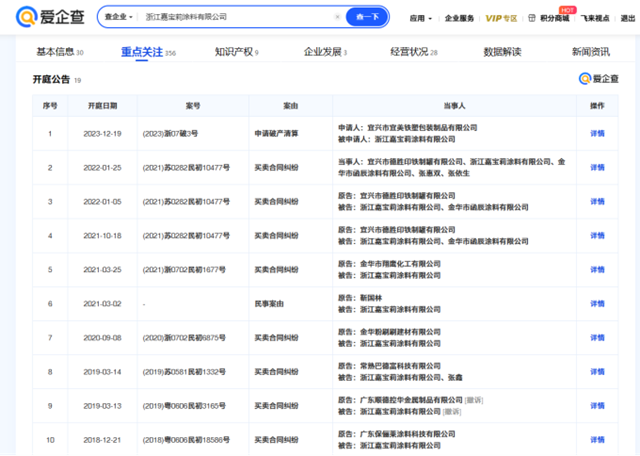The height and width of the screenshot is (456, 640).
Task: Click case number (2019)粤0606民初3165号
Action: click(x=184, y=406)
